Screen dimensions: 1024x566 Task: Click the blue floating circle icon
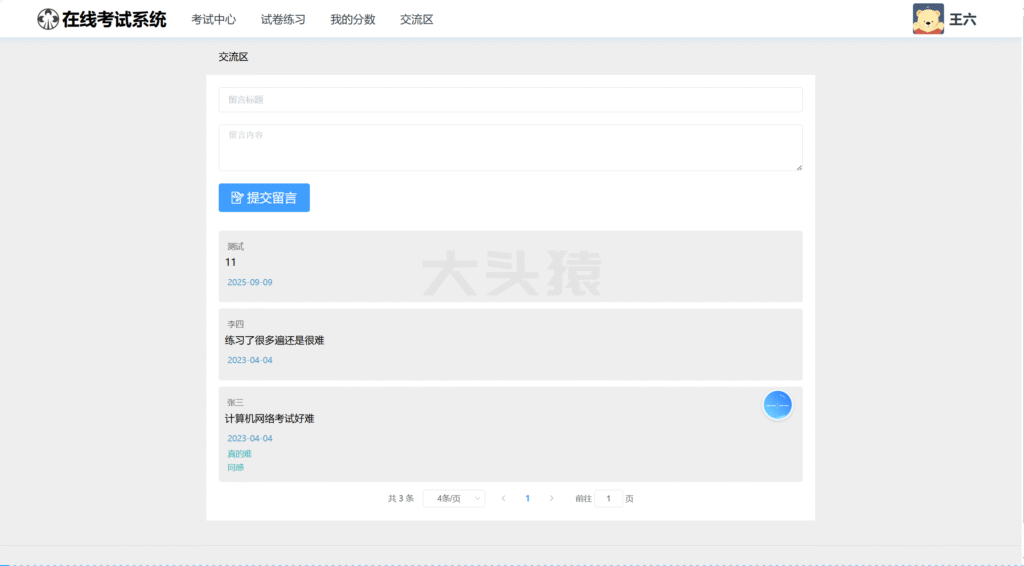pos(777,405)
